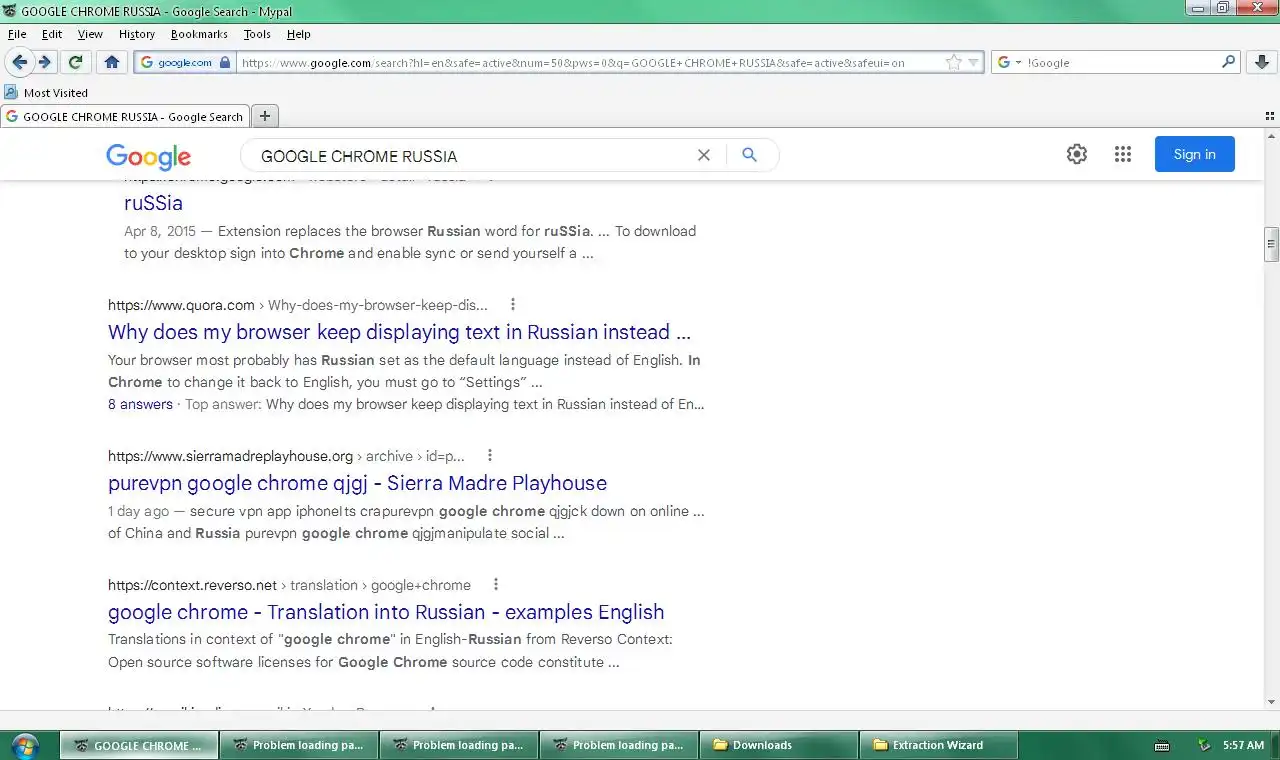
Task: Open more options dots for reverso result
Action: click(495, 584)
